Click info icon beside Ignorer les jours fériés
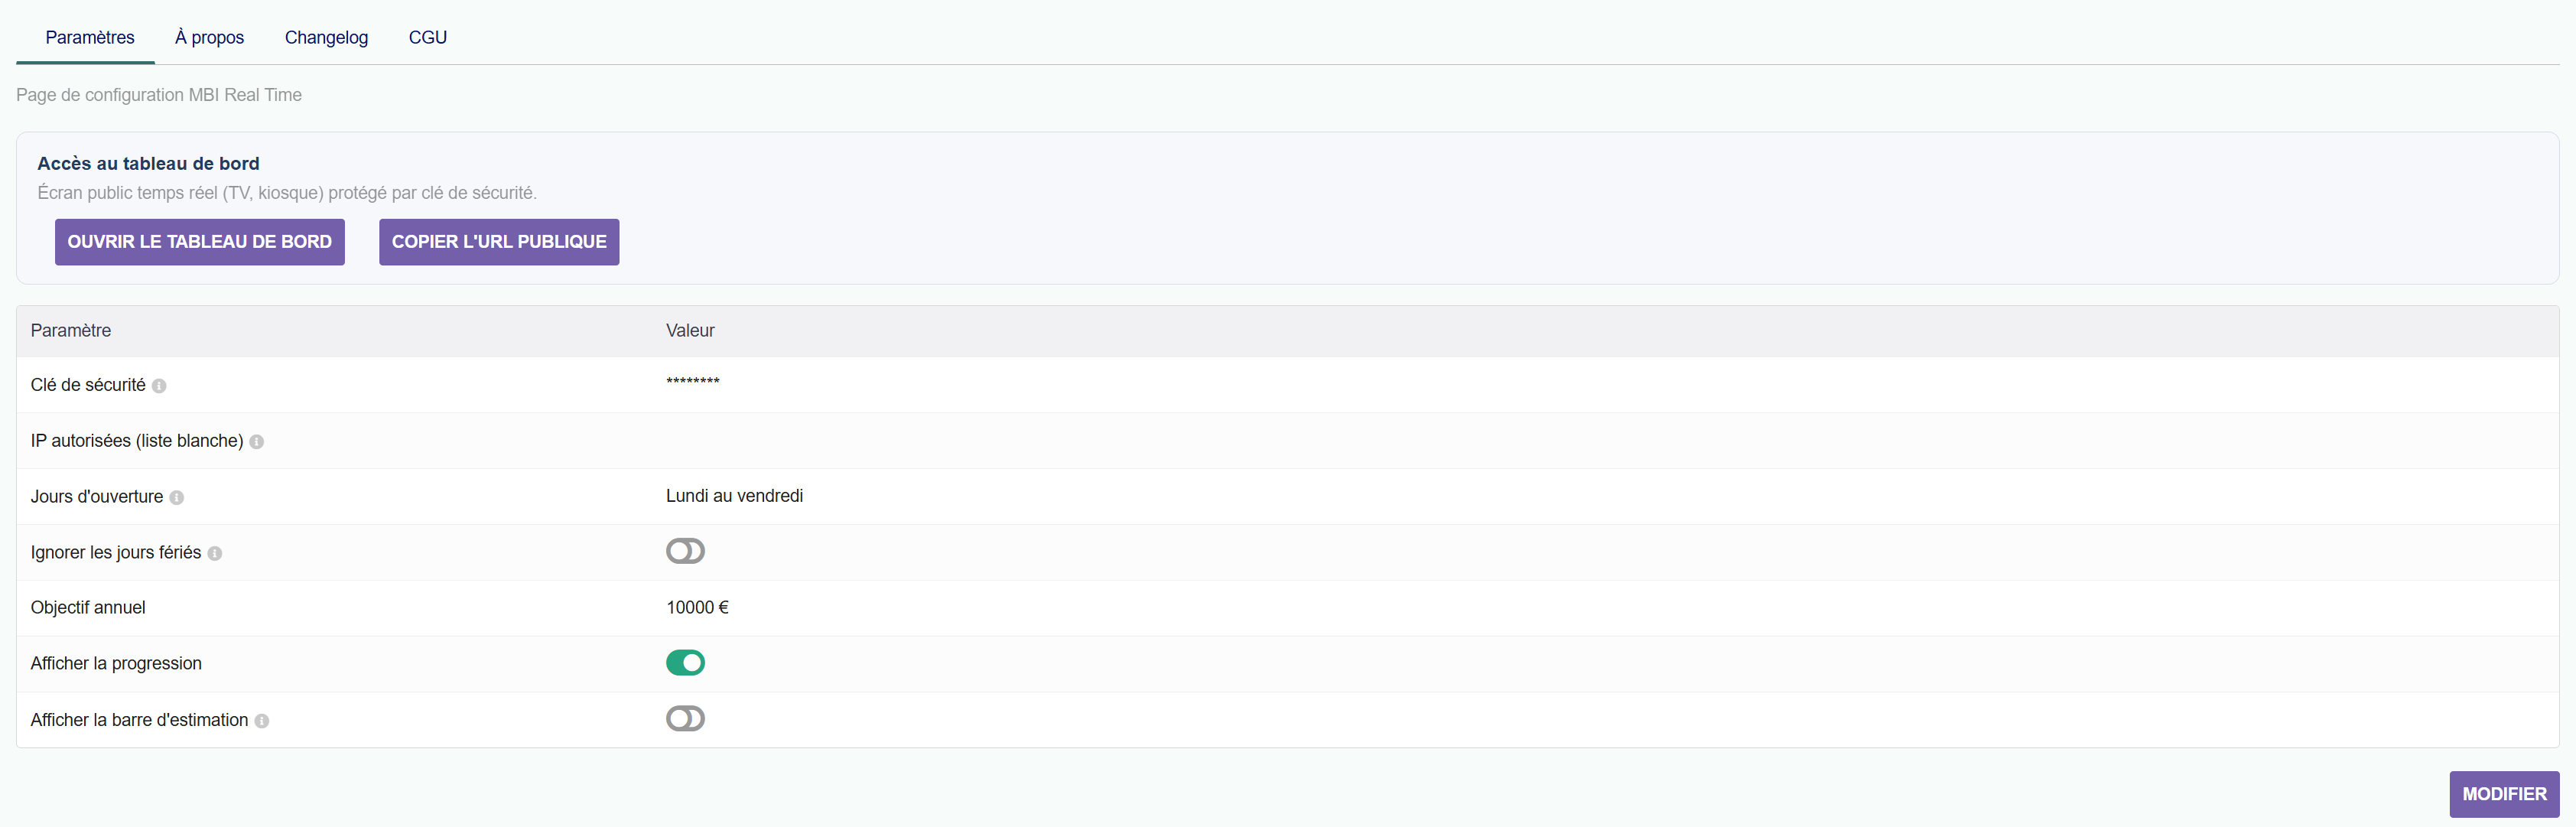The height and width of the screenshot is (827, 2576). pos(215,554)
